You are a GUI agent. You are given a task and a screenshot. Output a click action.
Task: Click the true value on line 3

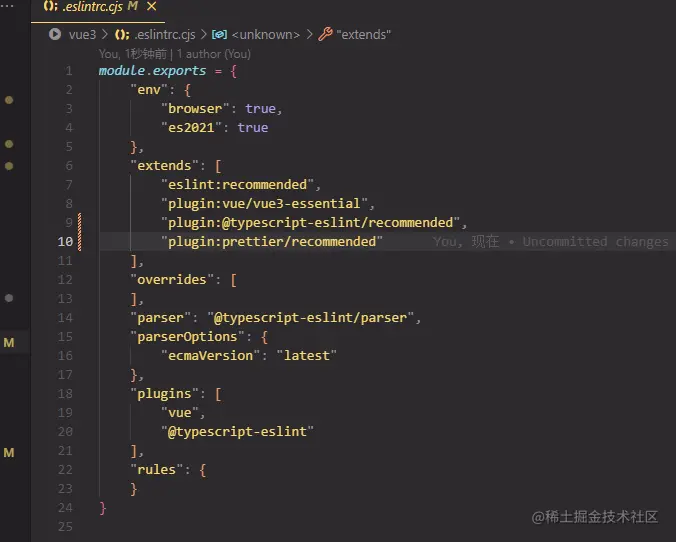(x=260, y=109)
